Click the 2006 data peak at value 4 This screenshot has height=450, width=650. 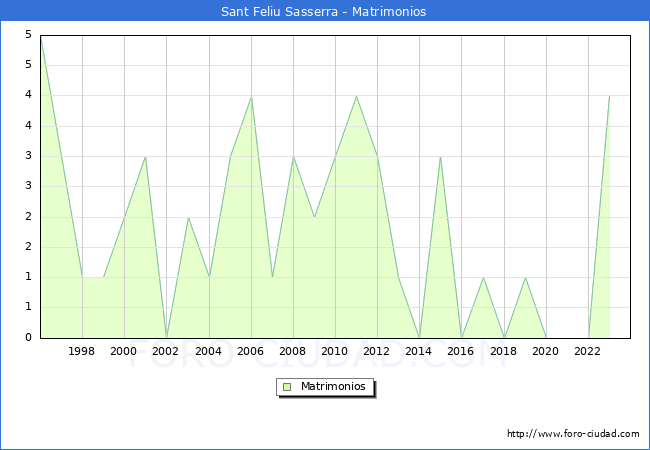pyautogui.click(x=251, y=97)
